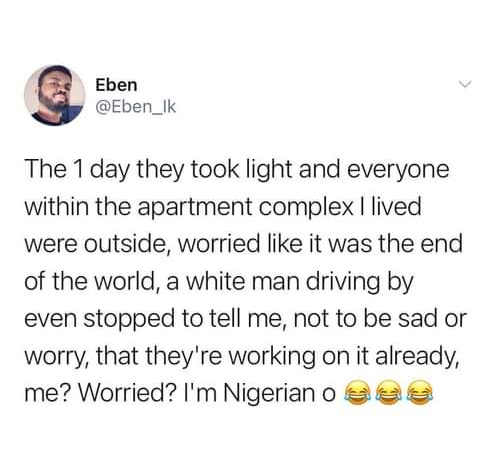The image size is (480, 467).
Task: Click the line 'within the apartment complex I lived'
Action: [223, 208]
